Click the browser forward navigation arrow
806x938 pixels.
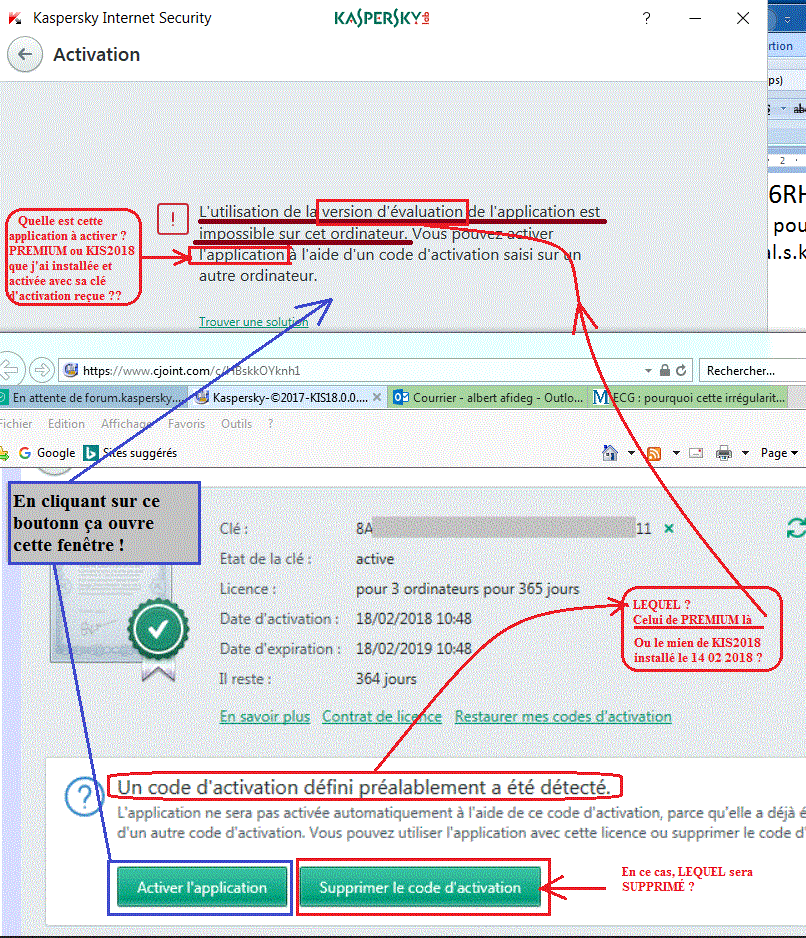click(x=42, y=370)
